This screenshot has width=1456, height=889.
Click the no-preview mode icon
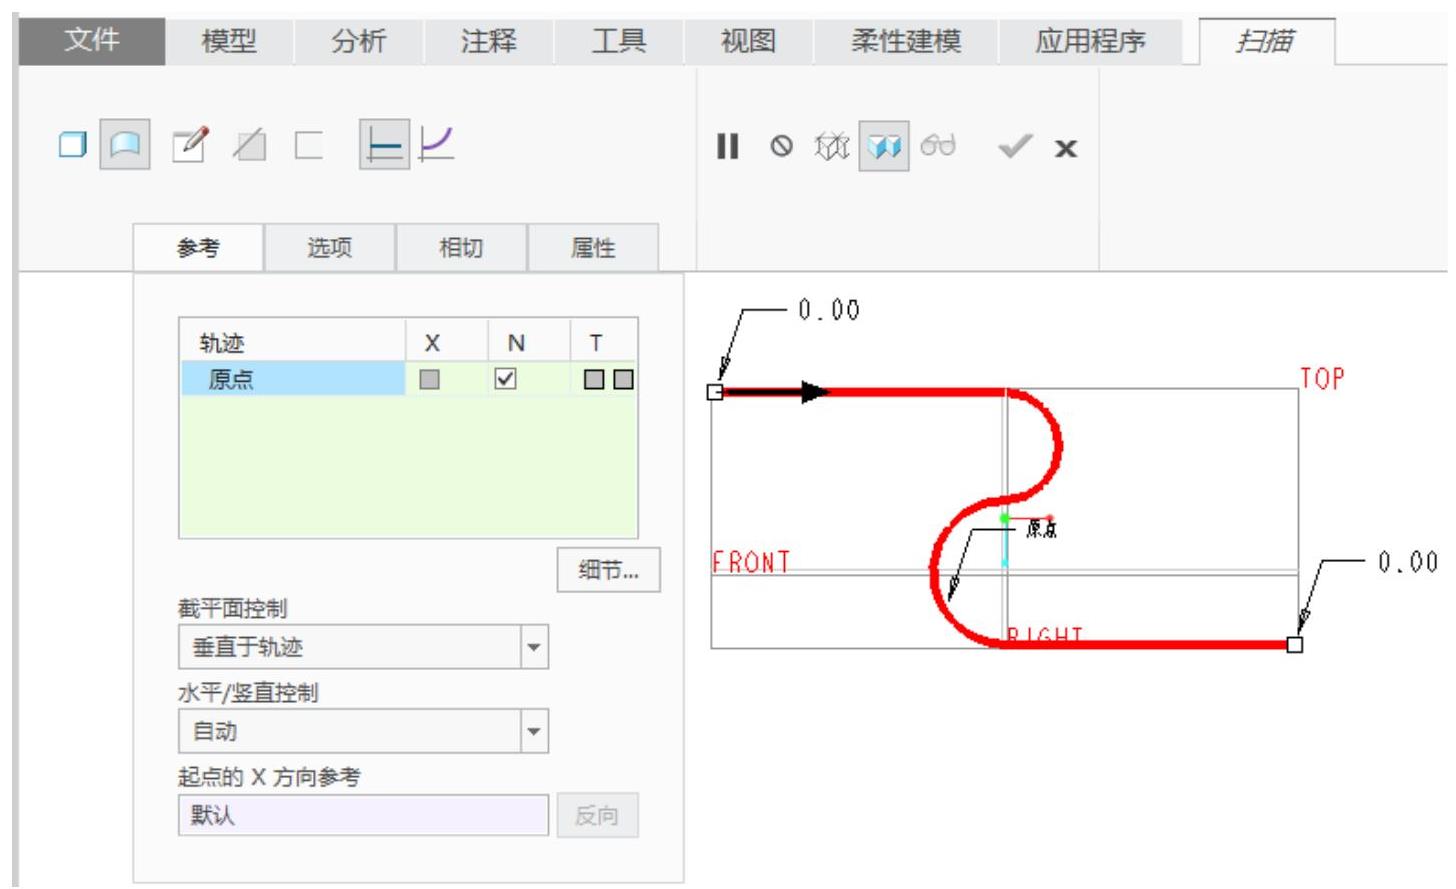click(781, 147)
